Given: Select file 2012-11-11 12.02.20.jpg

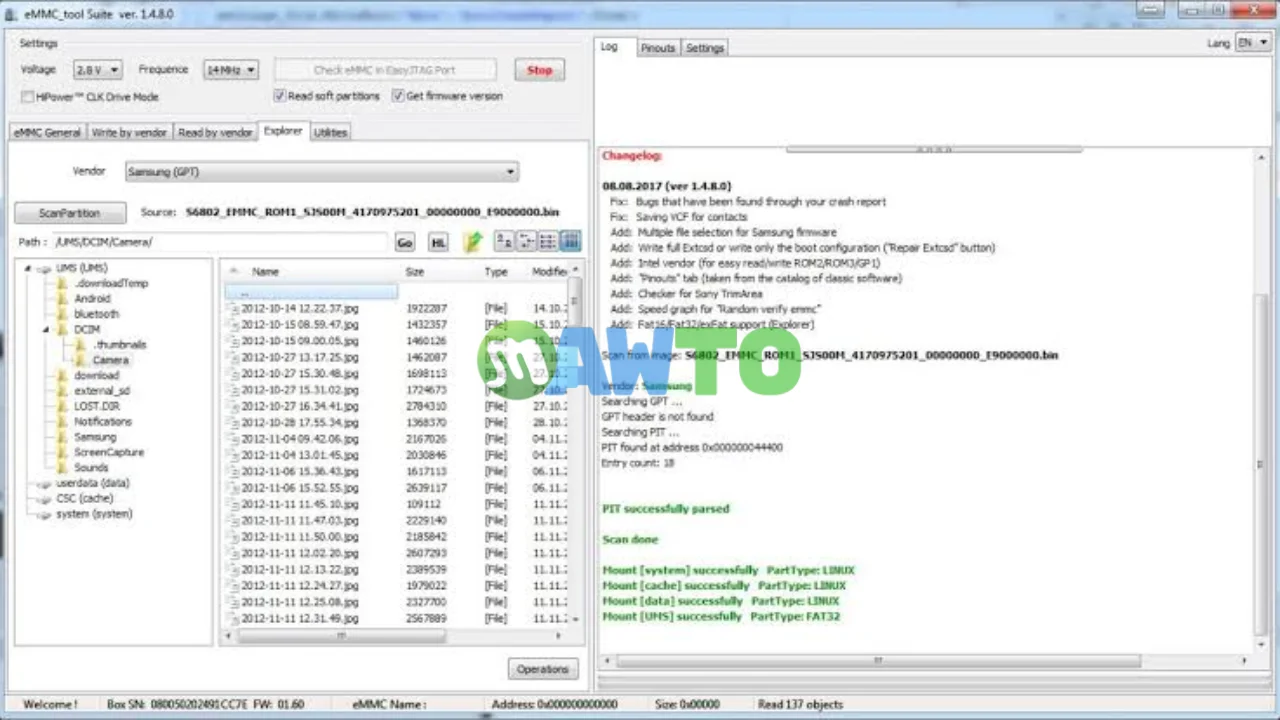Looking at the screenshot, I should point(299,553).
